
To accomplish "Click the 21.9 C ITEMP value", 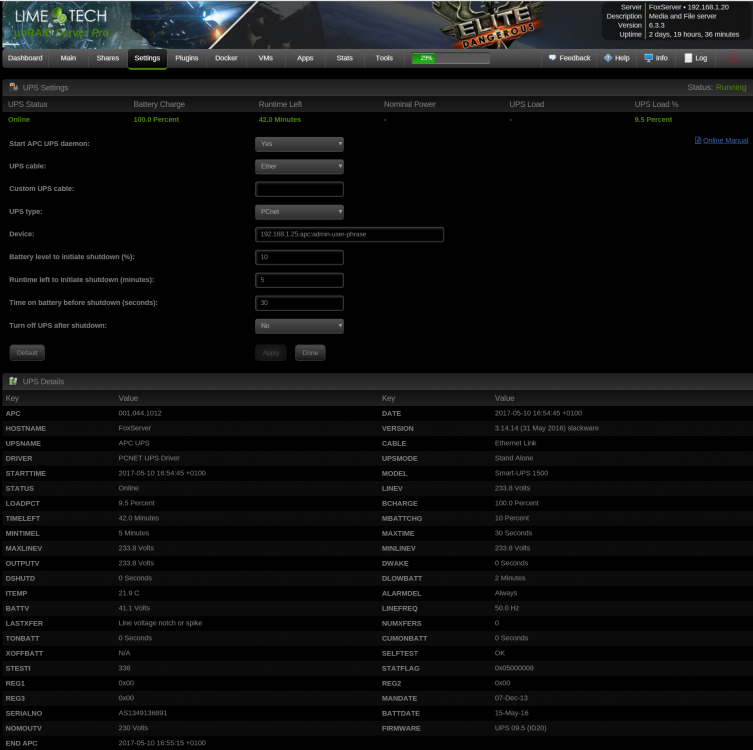I will pyautogui.click(x=129, y=593).
